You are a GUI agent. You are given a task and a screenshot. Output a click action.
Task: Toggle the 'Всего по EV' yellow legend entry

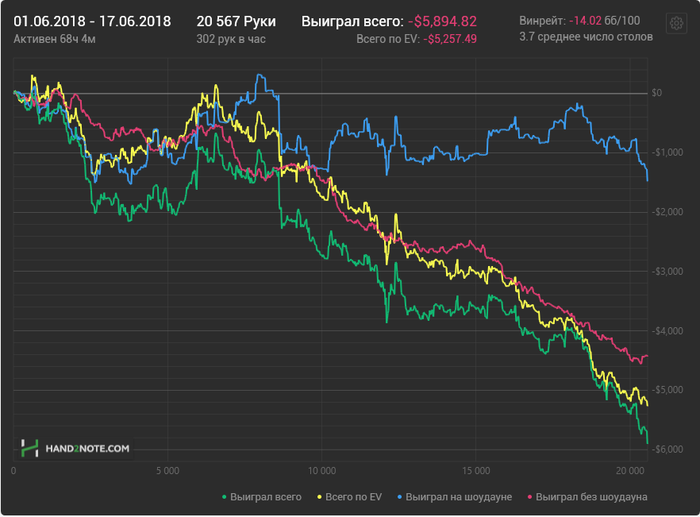coord(349,497)
